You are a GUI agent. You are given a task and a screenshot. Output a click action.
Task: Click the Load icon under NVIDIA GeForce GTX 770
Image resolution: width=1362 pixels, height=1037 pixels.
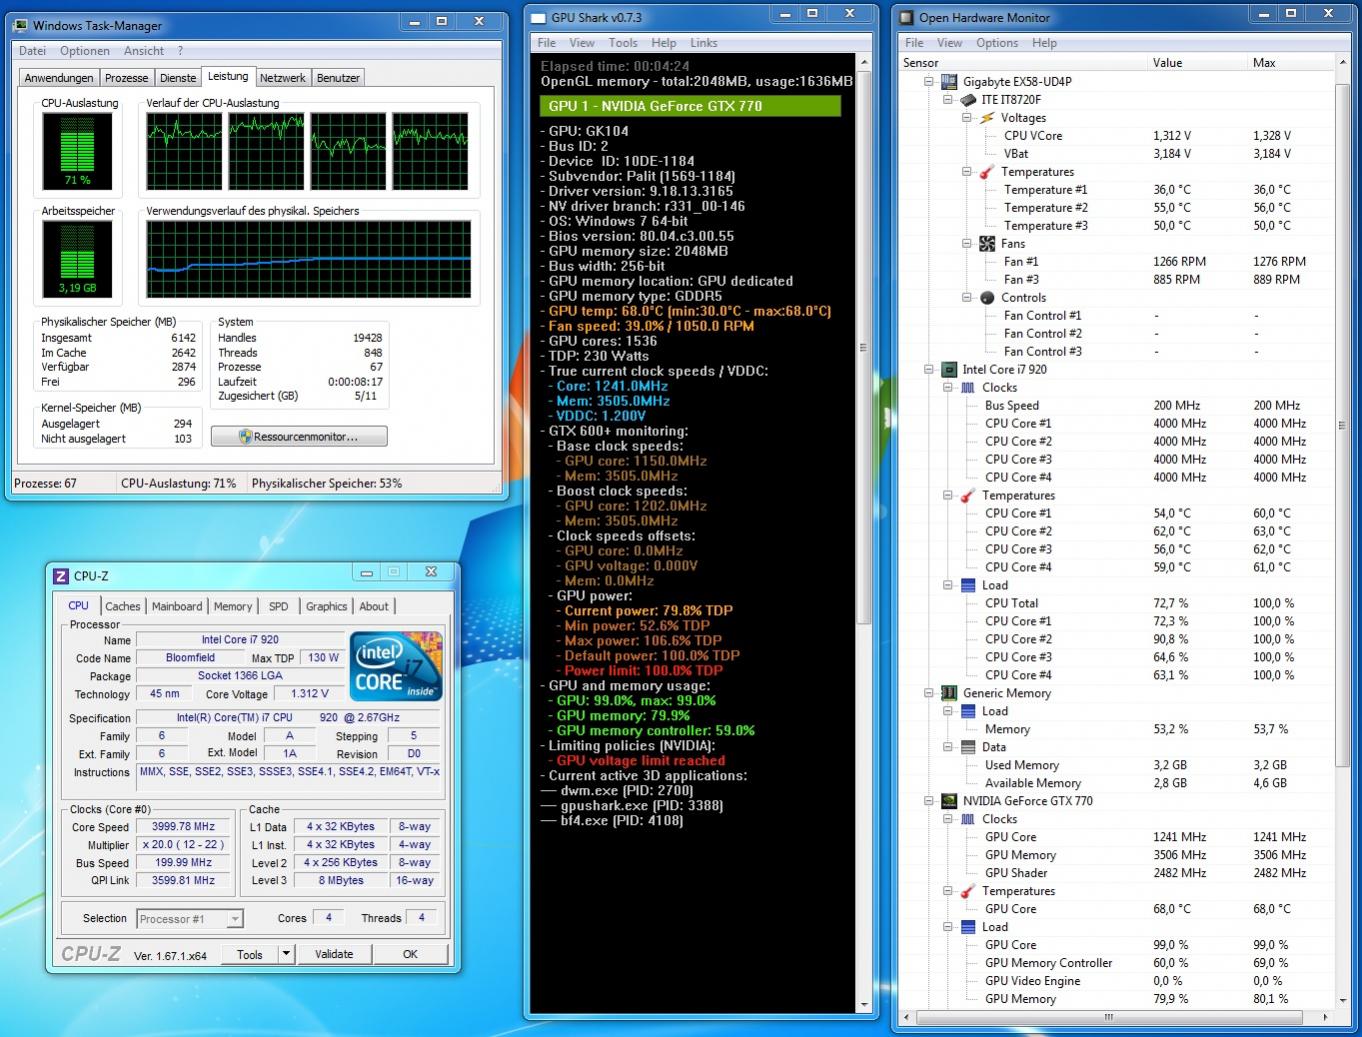point(968,928)
